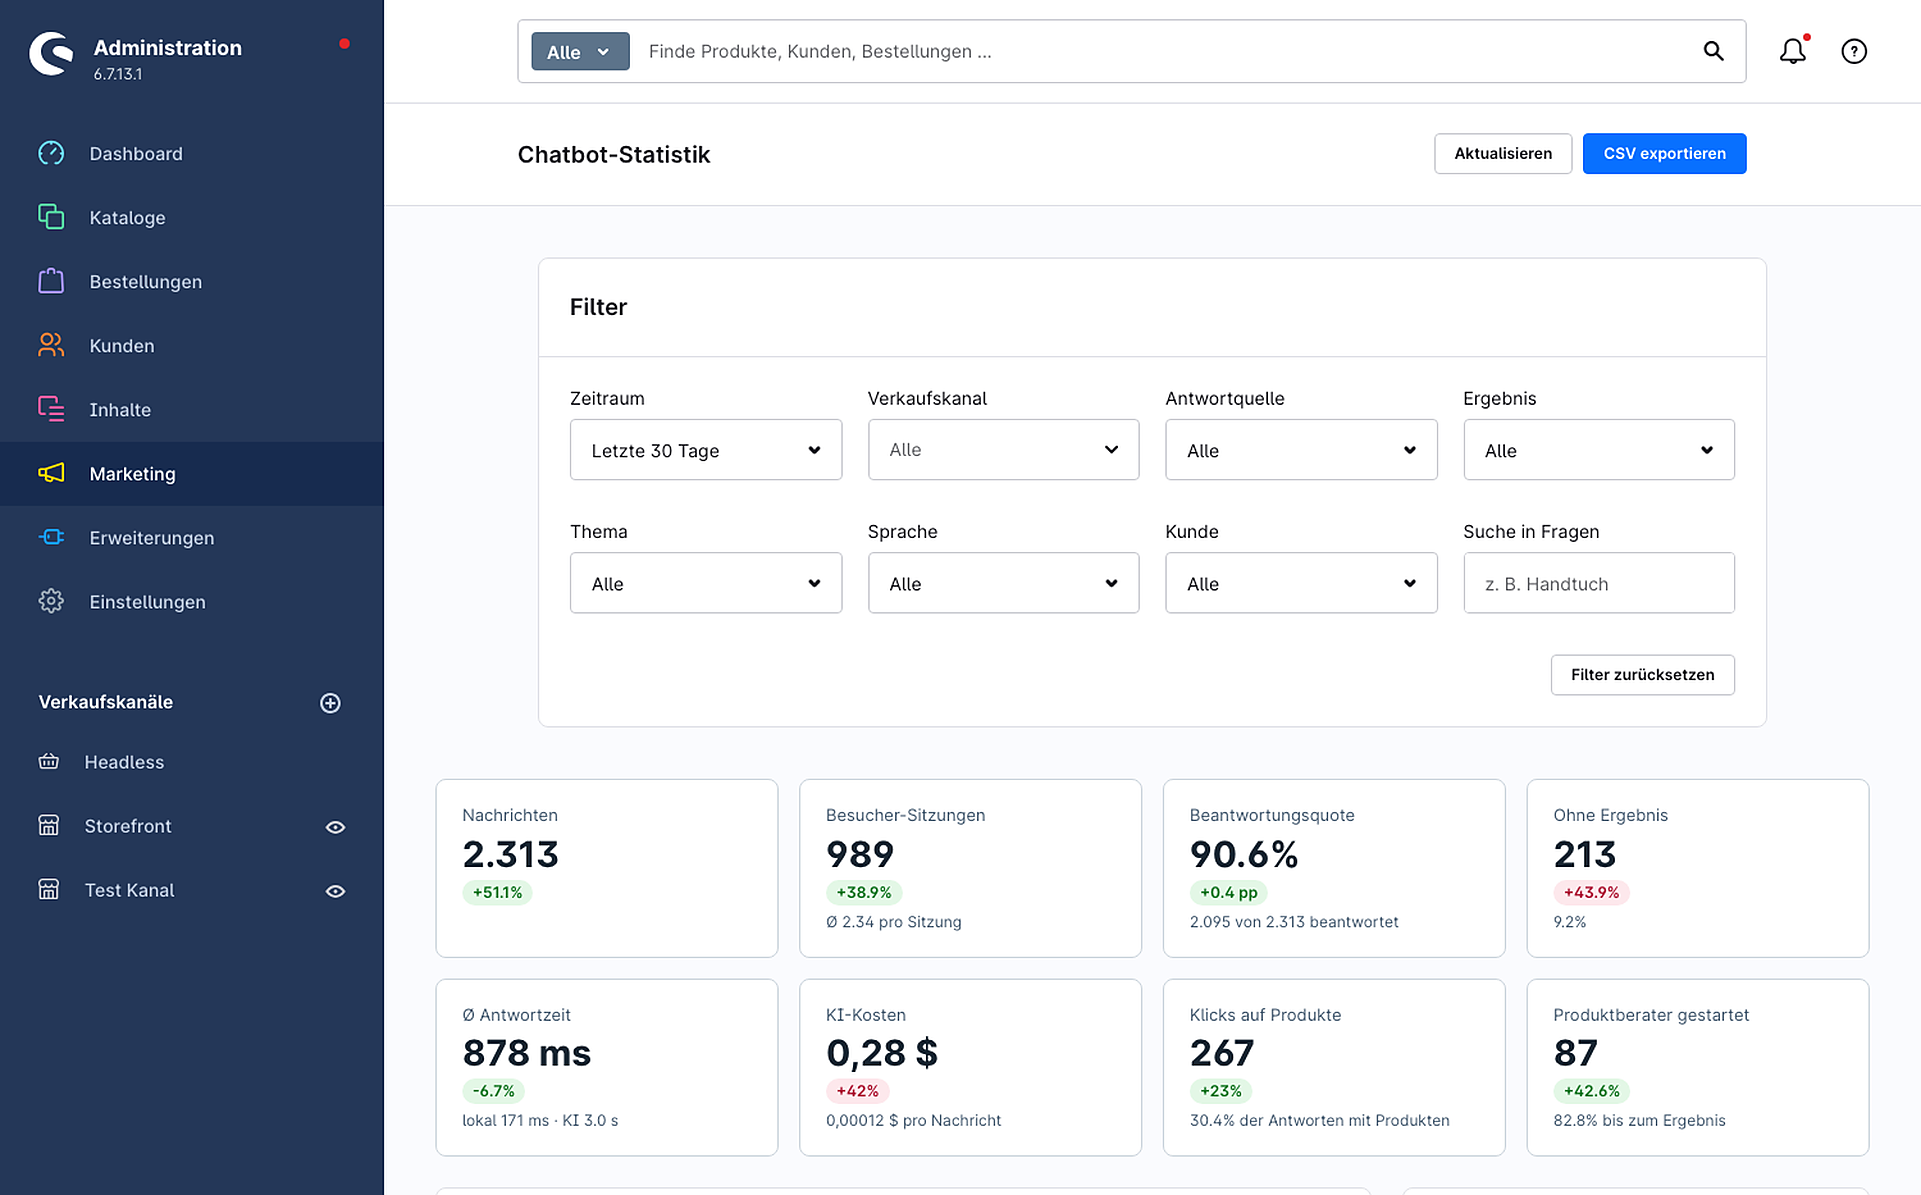
Task: Click the Erweiterungen plug icon
Action: [51, 537]
